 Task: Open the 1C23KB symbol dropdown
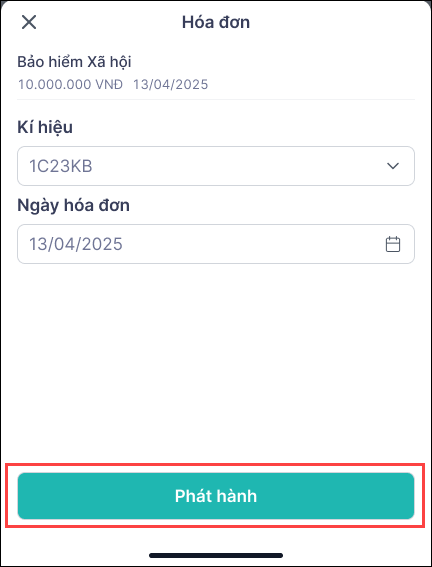pos(216,166)
